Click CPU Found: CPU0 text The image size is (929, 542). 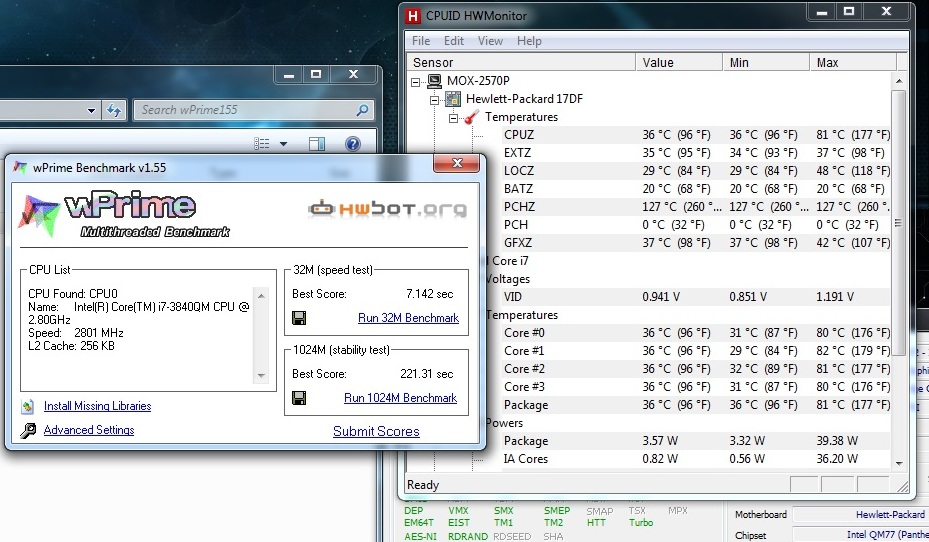click(73, 294)
